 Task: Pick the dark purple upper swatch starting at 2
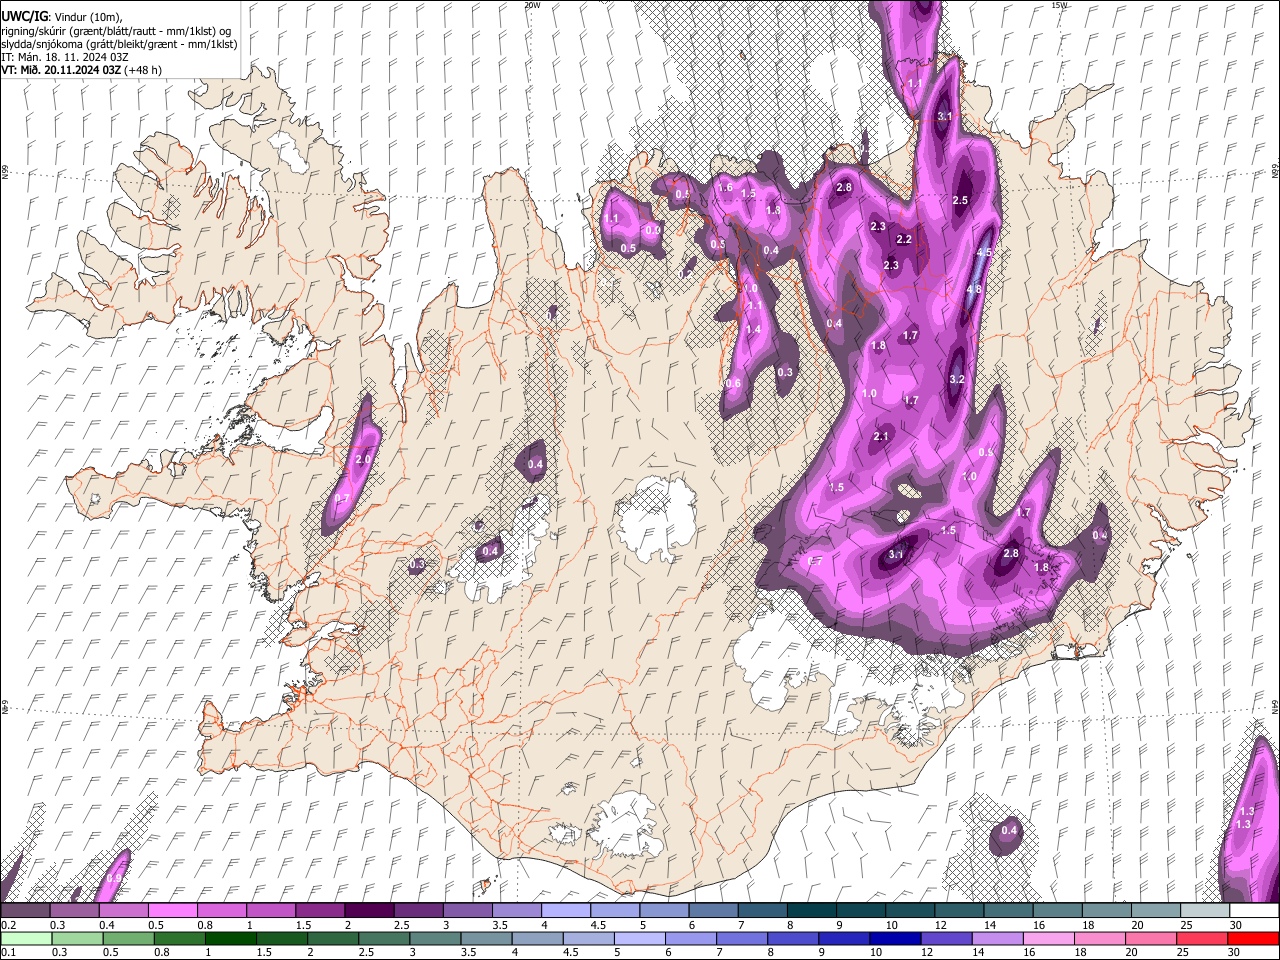click(369, 910)
